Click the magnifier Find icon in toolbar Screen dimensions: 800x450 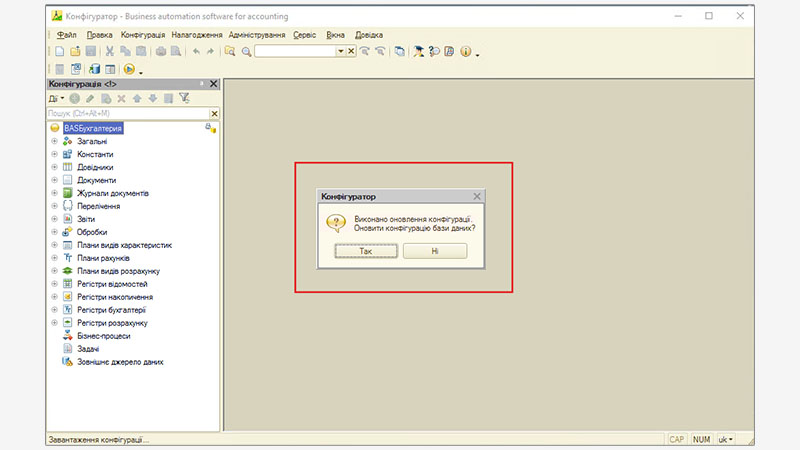pos(246,51)
